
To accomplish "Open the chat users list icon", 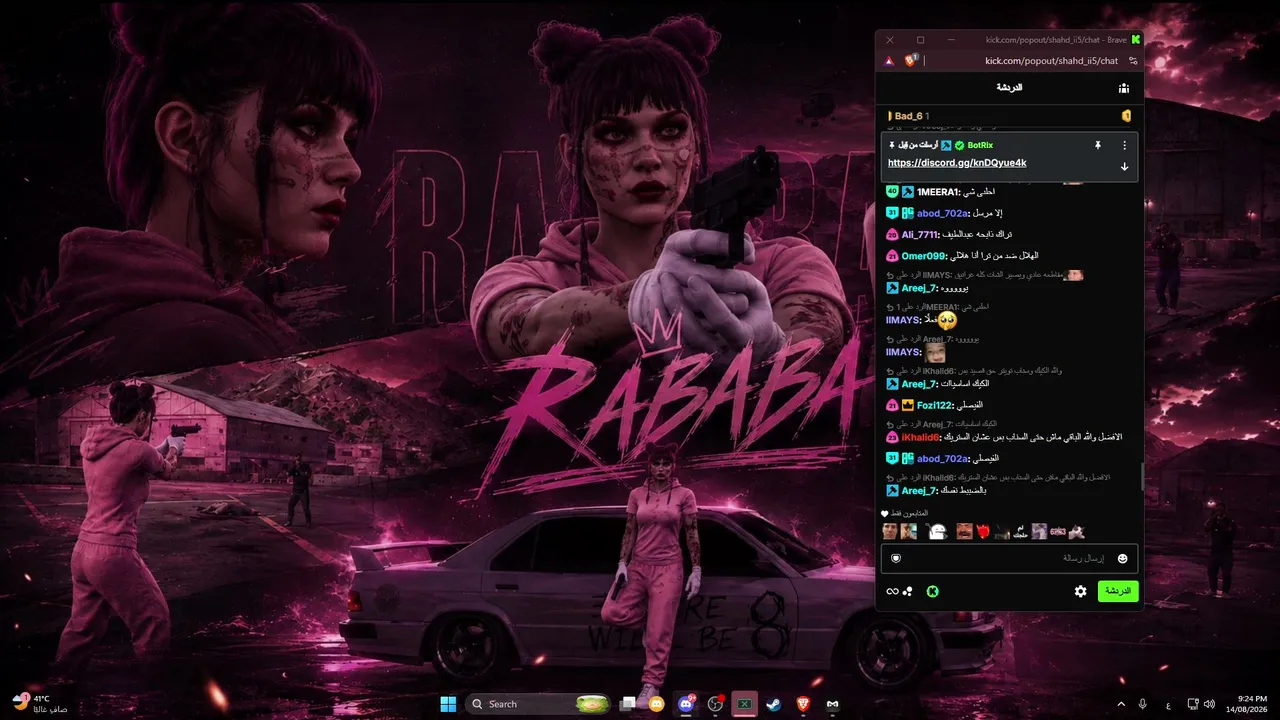I will click(x=1124, y=88).
